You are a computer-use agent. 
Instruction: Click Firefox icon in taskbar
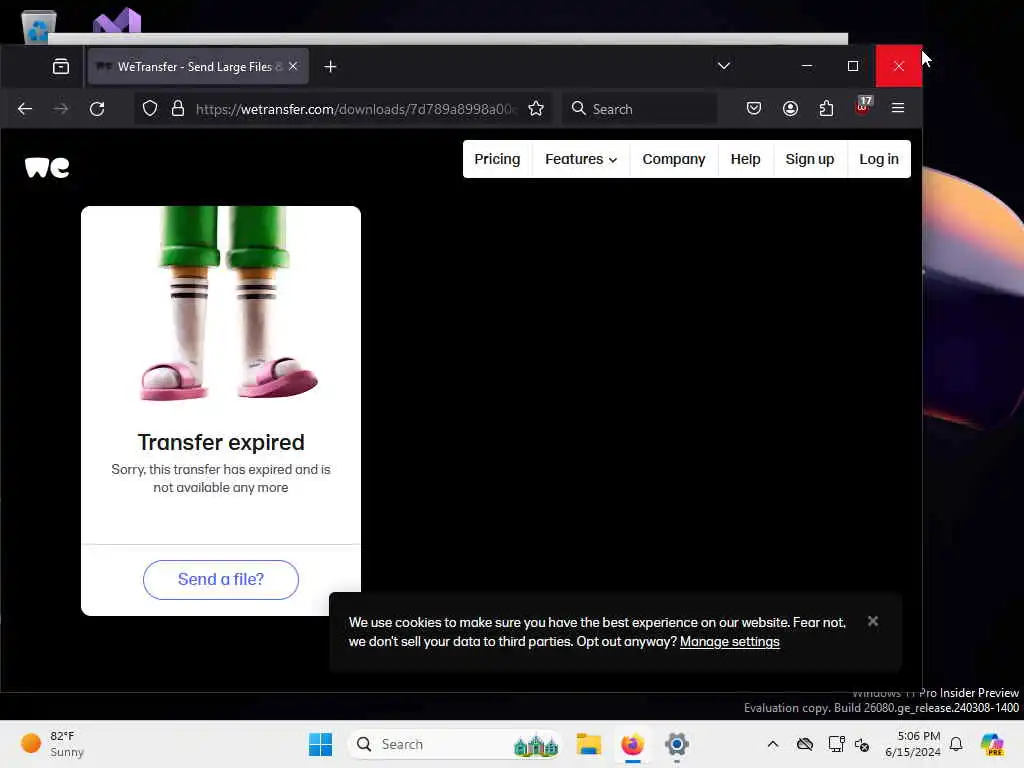(x=632, y=744)
